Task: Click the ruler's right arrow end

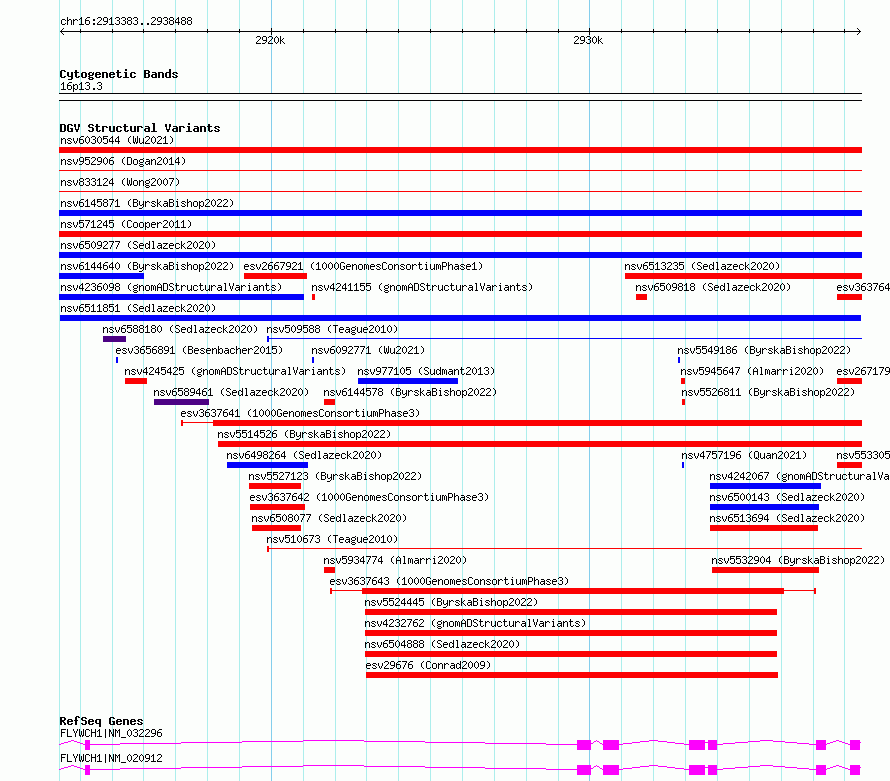Action: pos(859,32)
